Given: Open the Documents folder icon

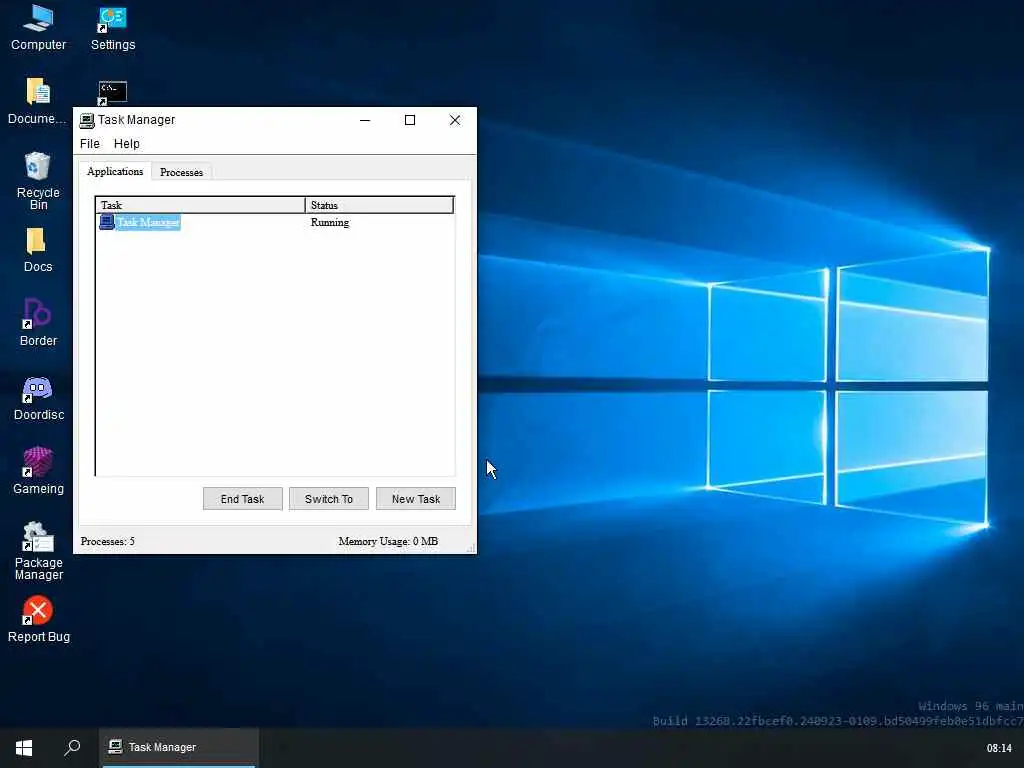Looking at the screenshot, I should (x=38, y=101).
